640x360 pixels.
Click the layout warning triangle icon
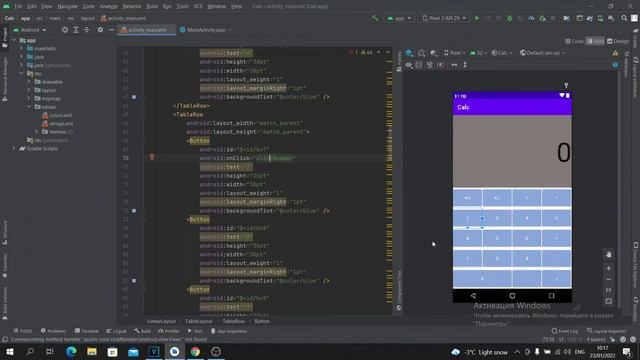(615, 53)
